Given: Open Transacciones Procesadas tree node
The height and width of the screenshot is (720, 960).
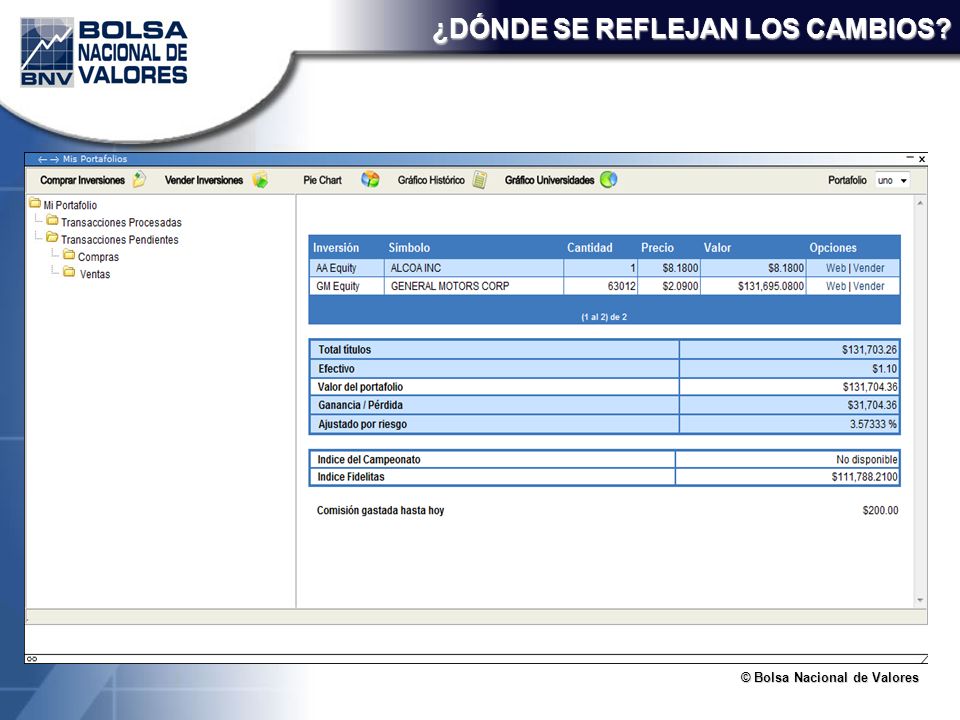Looking at the screenshot, I should [x=121, y=222].
